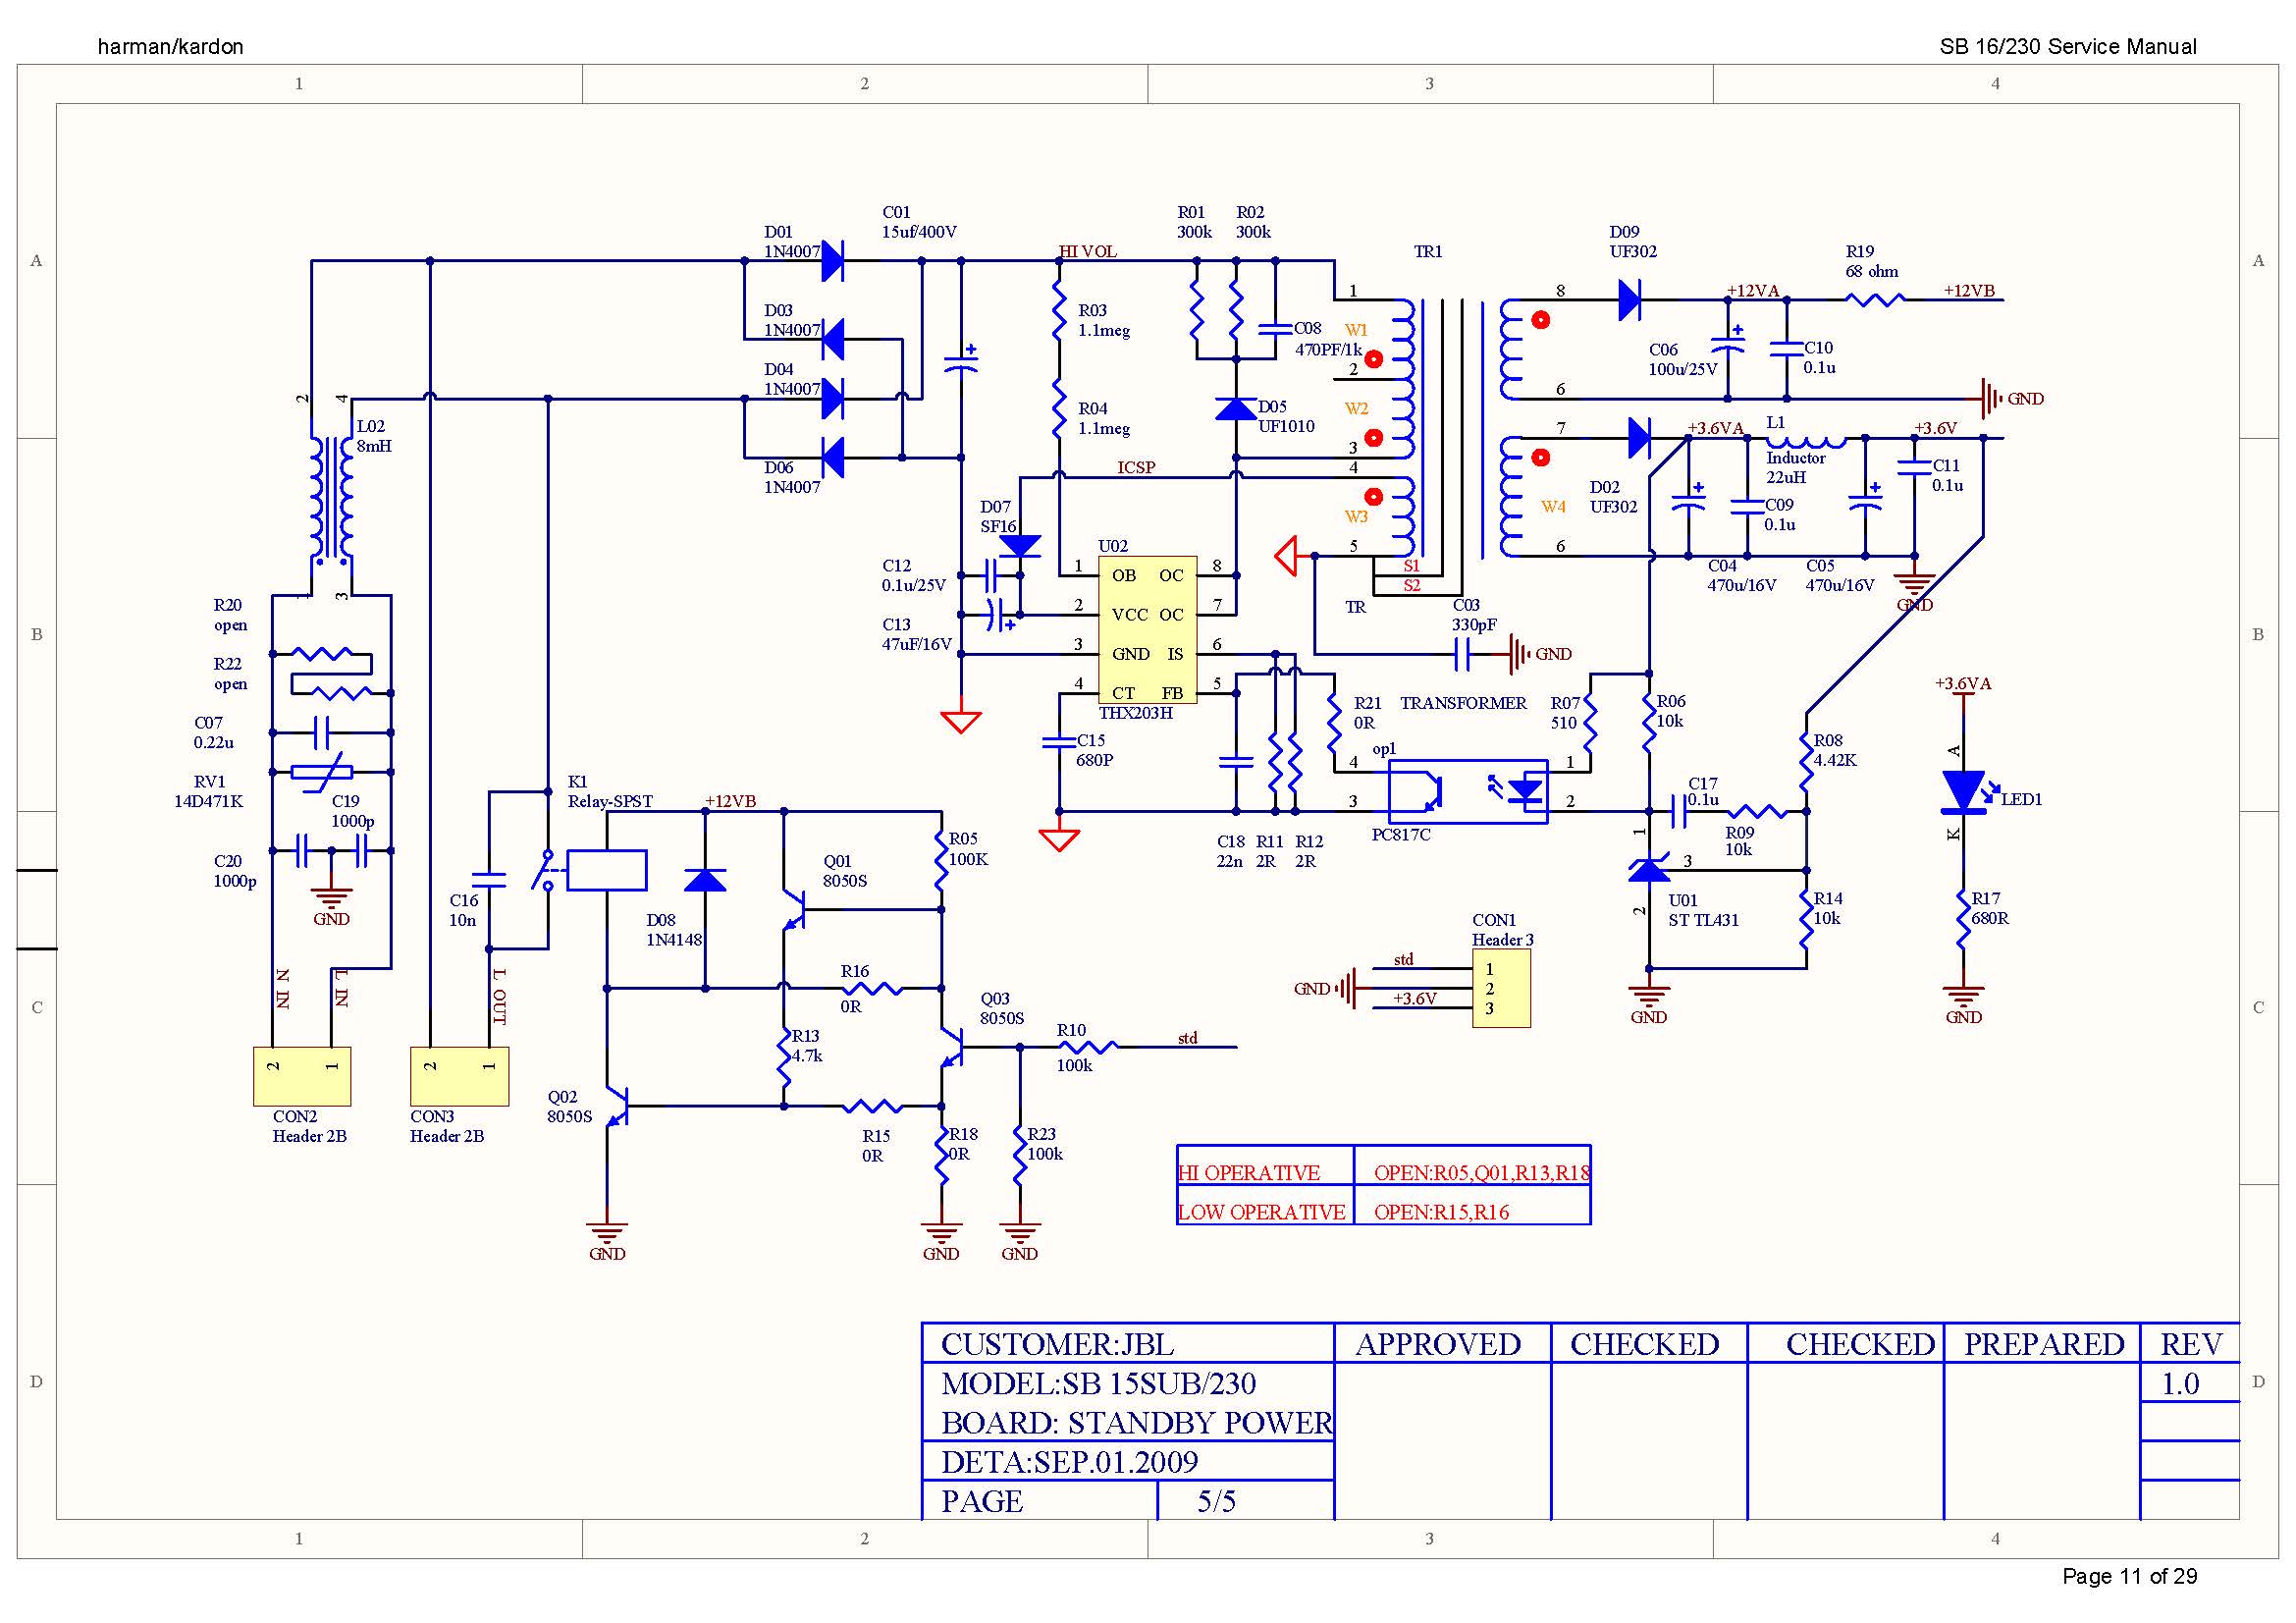This screenshot has width=2296, height=1623.
Task: Select the MODEL:SB 15SUB/230 text
Action: coord(1098,1383)
